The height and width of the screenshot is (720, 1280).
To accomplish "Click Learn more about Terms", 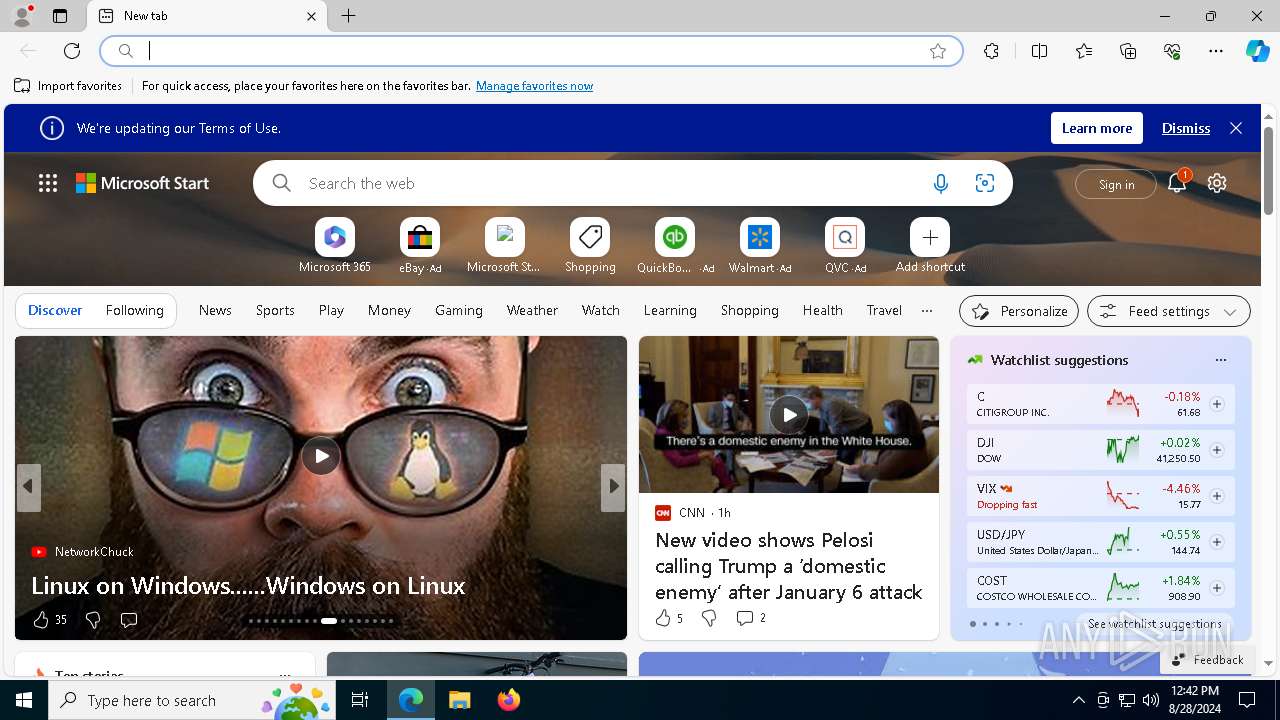I will coord(1097,128).
